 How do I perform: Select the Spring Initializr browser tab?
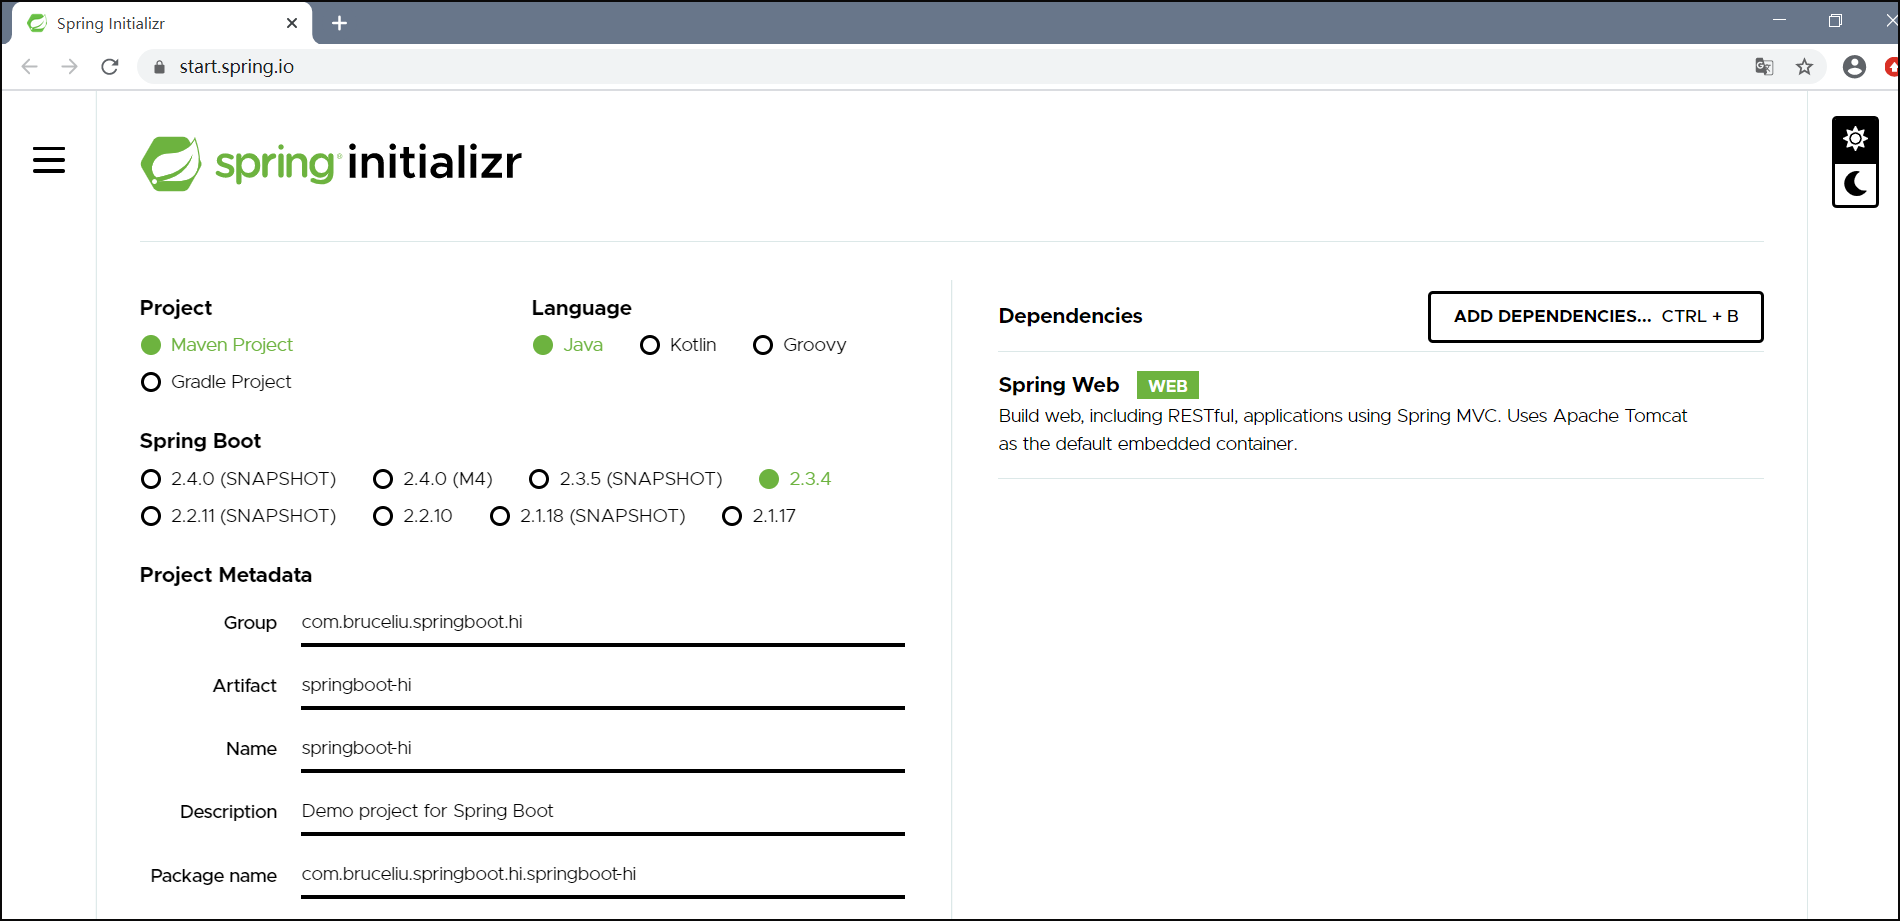click(160, 23)
